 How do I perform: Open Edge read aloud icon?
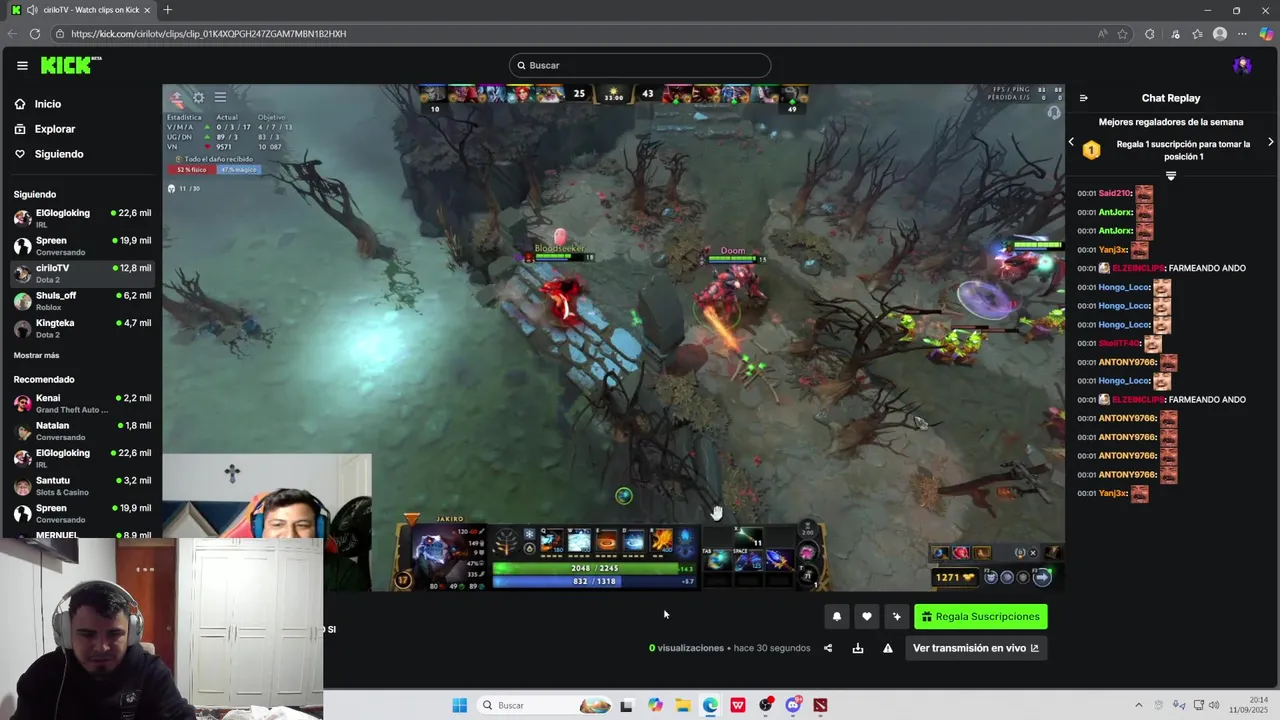tap(1102, 34)
